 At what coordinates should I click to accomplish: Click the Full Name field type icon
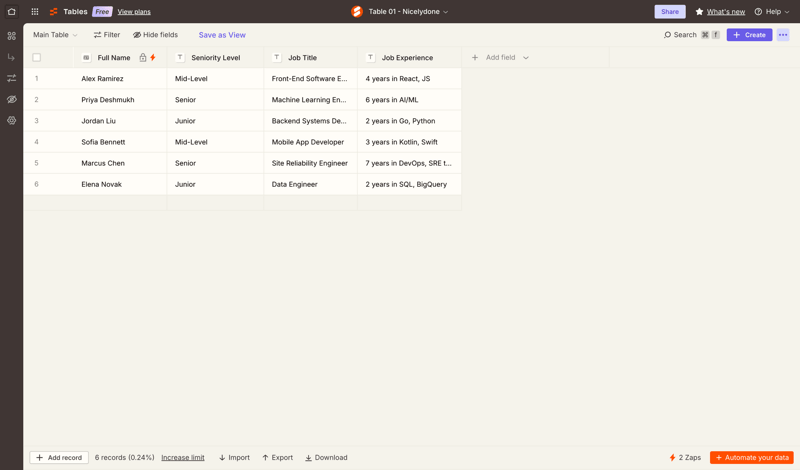tap(86, 57)
